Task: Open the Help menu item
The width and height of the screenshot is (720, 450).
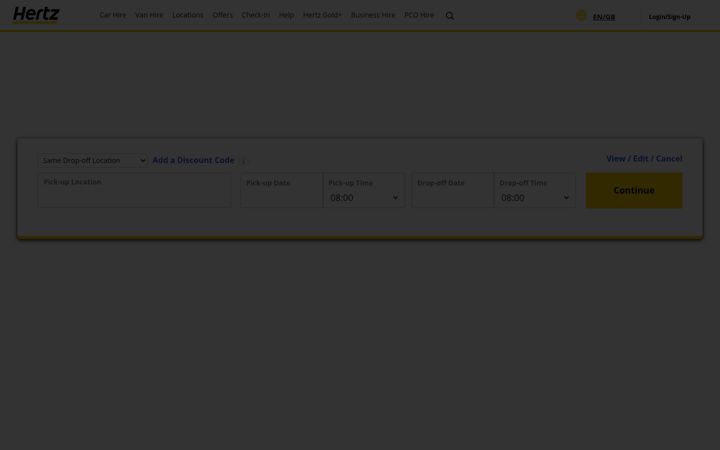Action: 286,15
